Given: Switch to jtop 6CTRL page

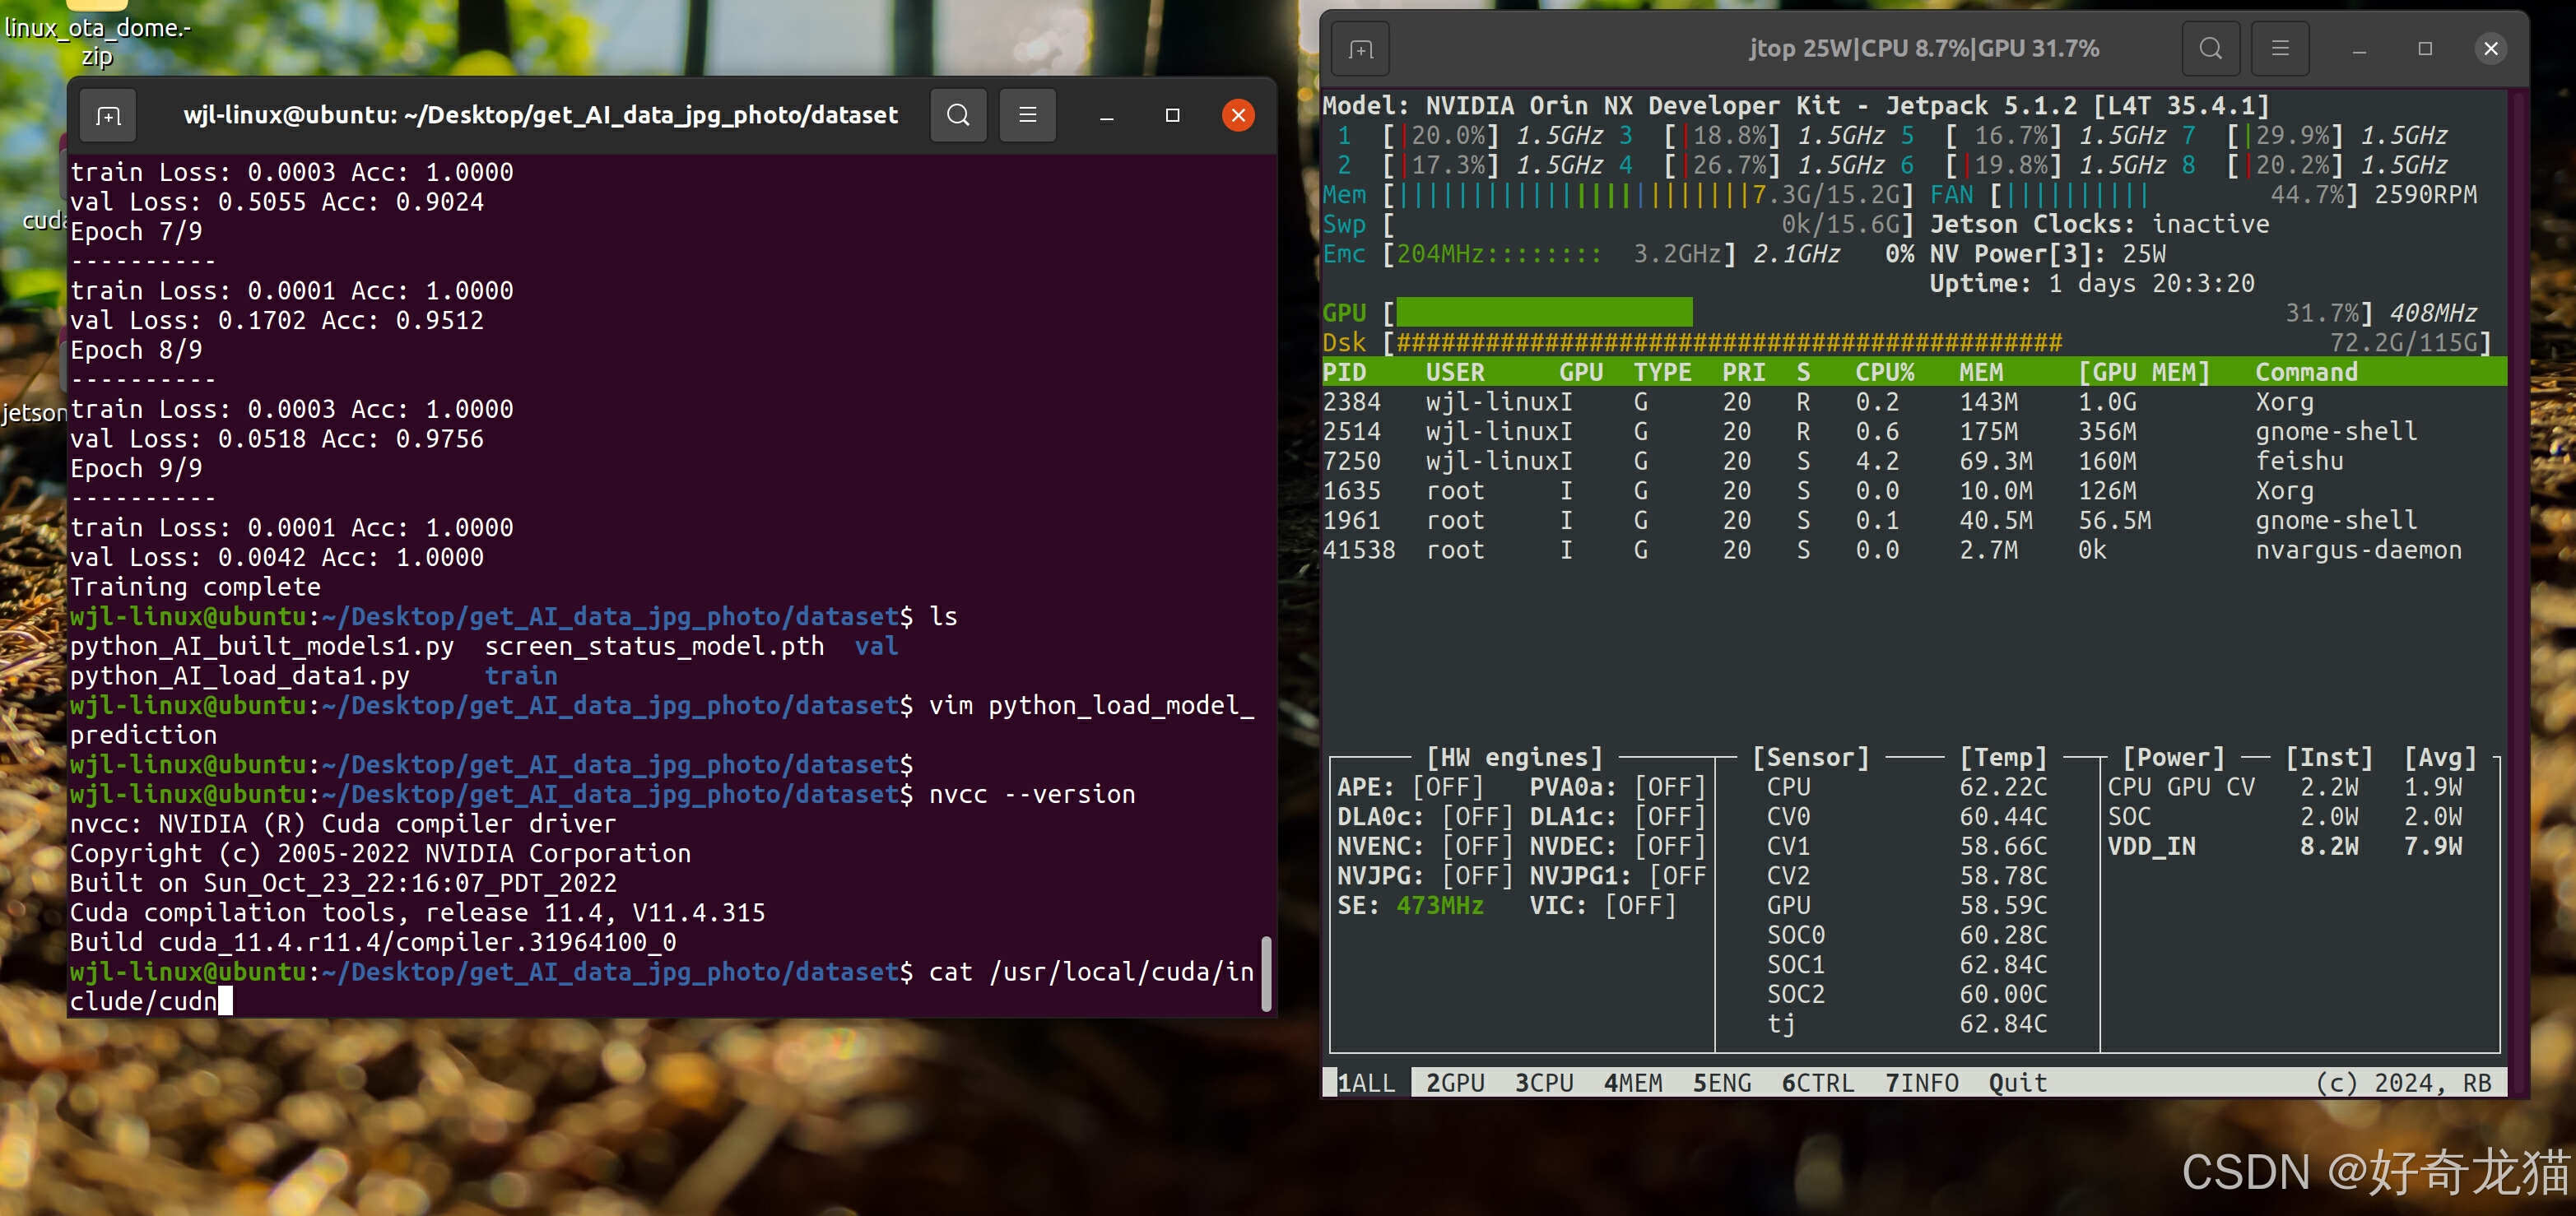Looking at the screenshot, I should [1818, 1083].
